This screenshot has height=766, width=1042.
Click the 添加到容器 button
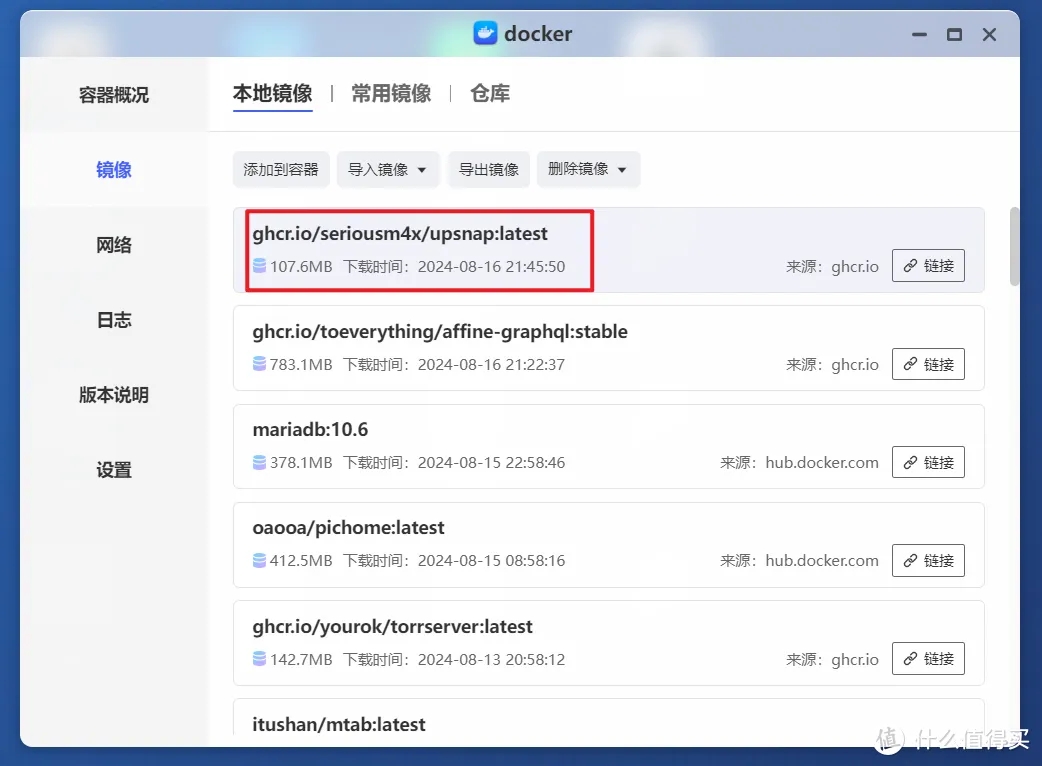point(281,169)
